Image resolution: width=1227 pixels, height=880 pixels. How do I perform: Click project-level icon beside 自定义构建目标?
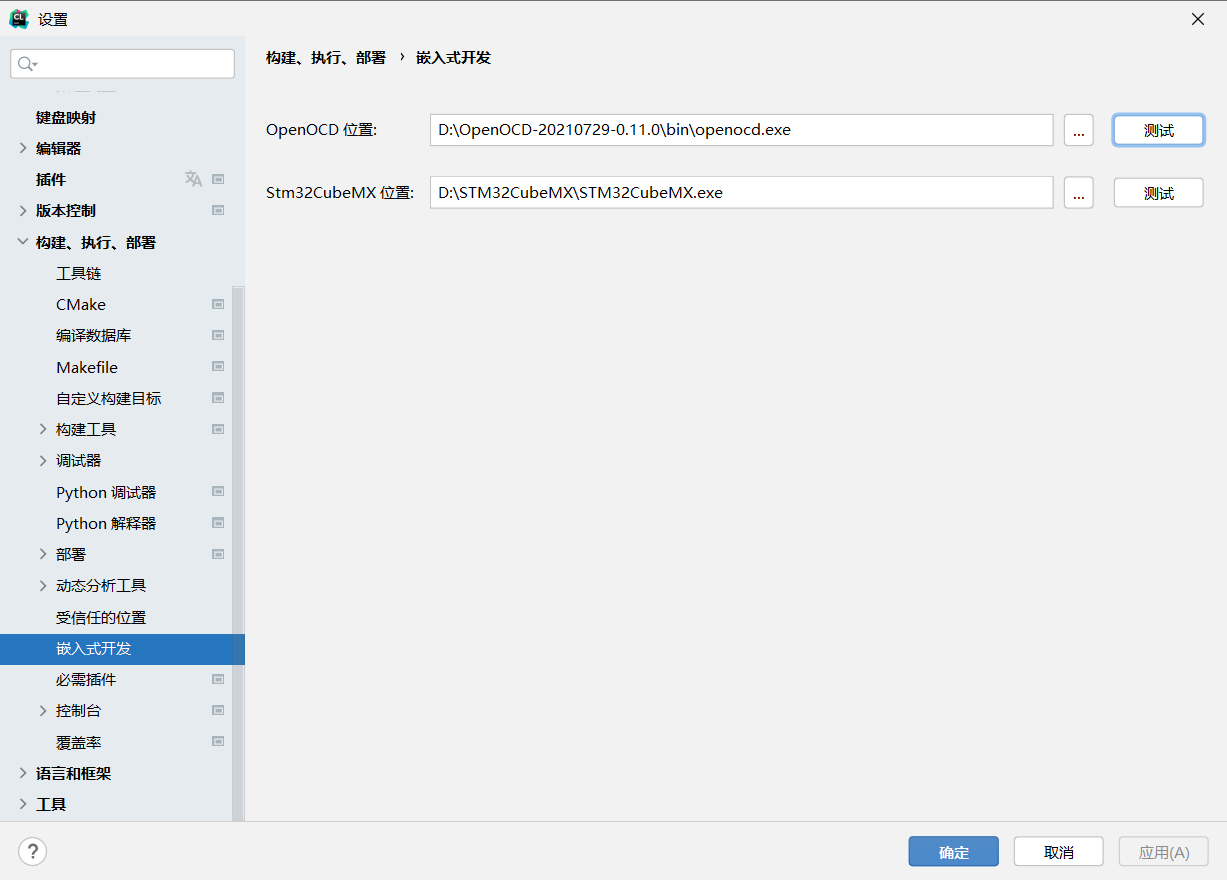tap(218, 398)
